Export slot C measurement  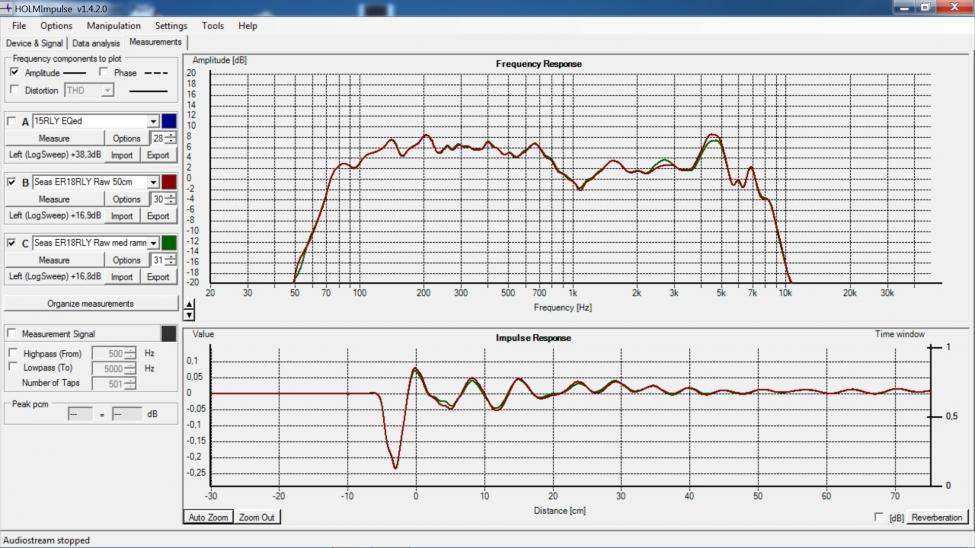[158, 277]
